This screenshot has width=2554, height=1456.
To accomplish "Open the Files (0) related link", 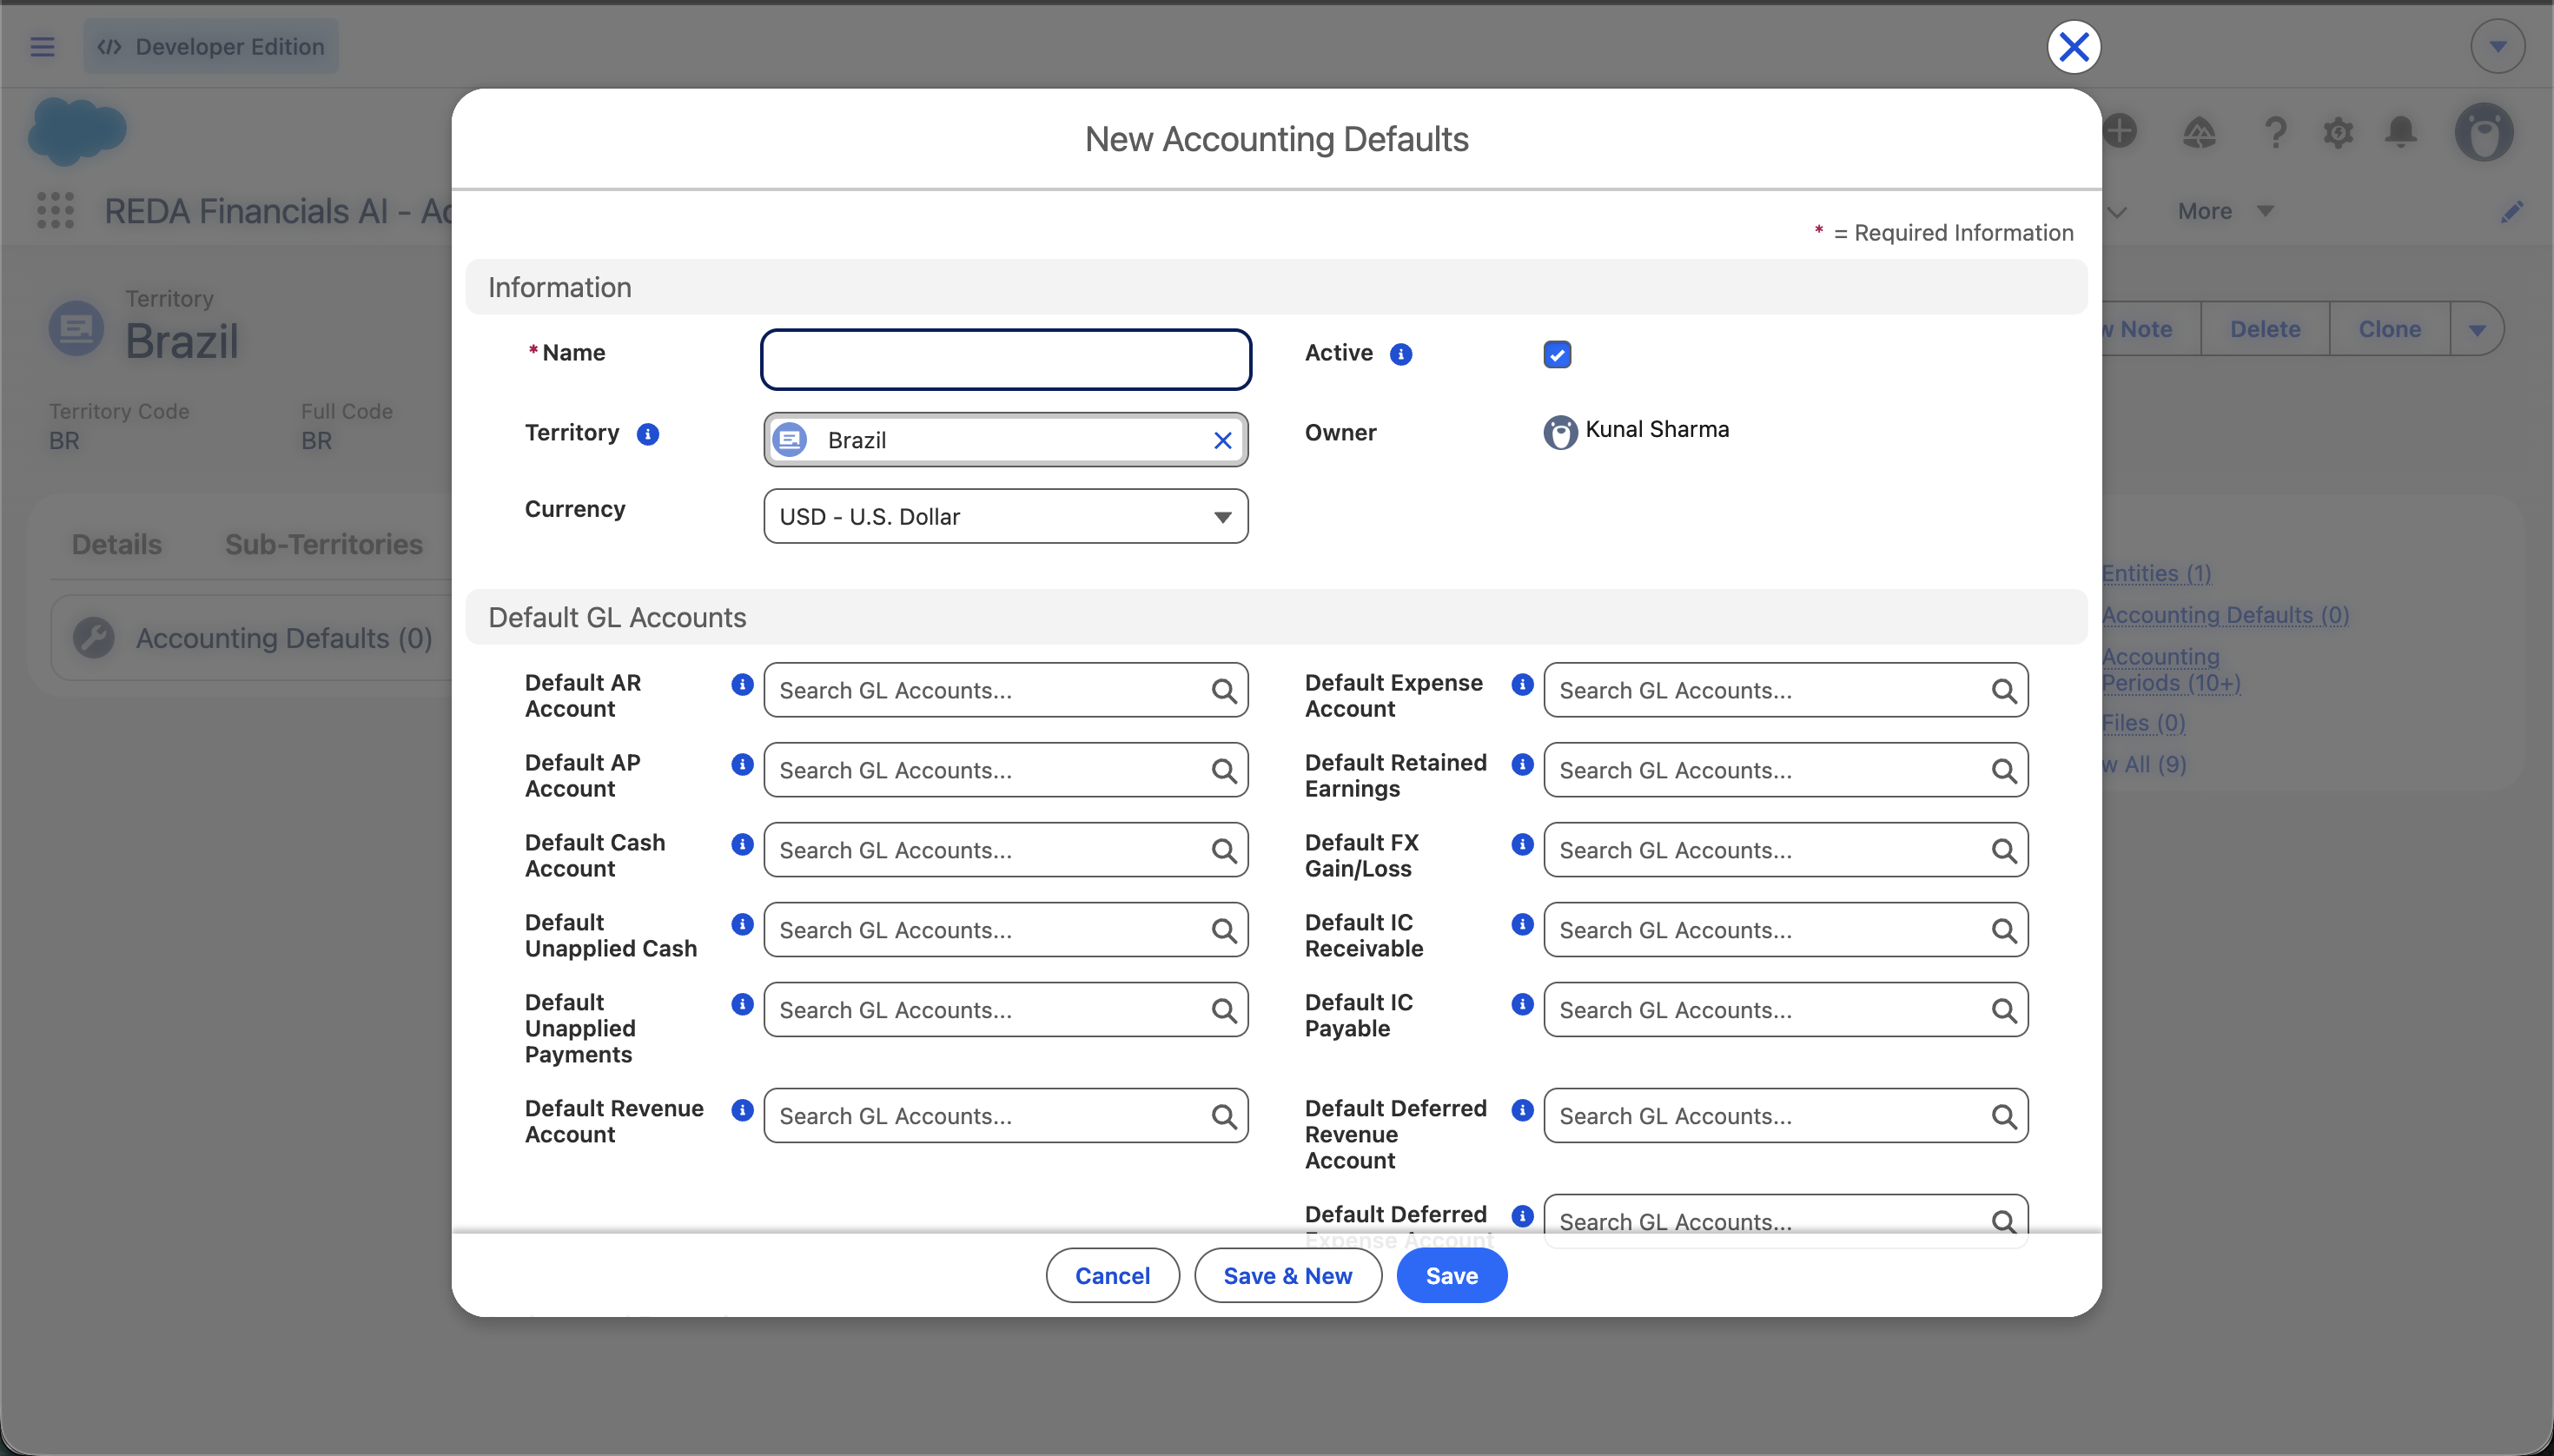I will pyautogui.click(x=2143, y=722).
